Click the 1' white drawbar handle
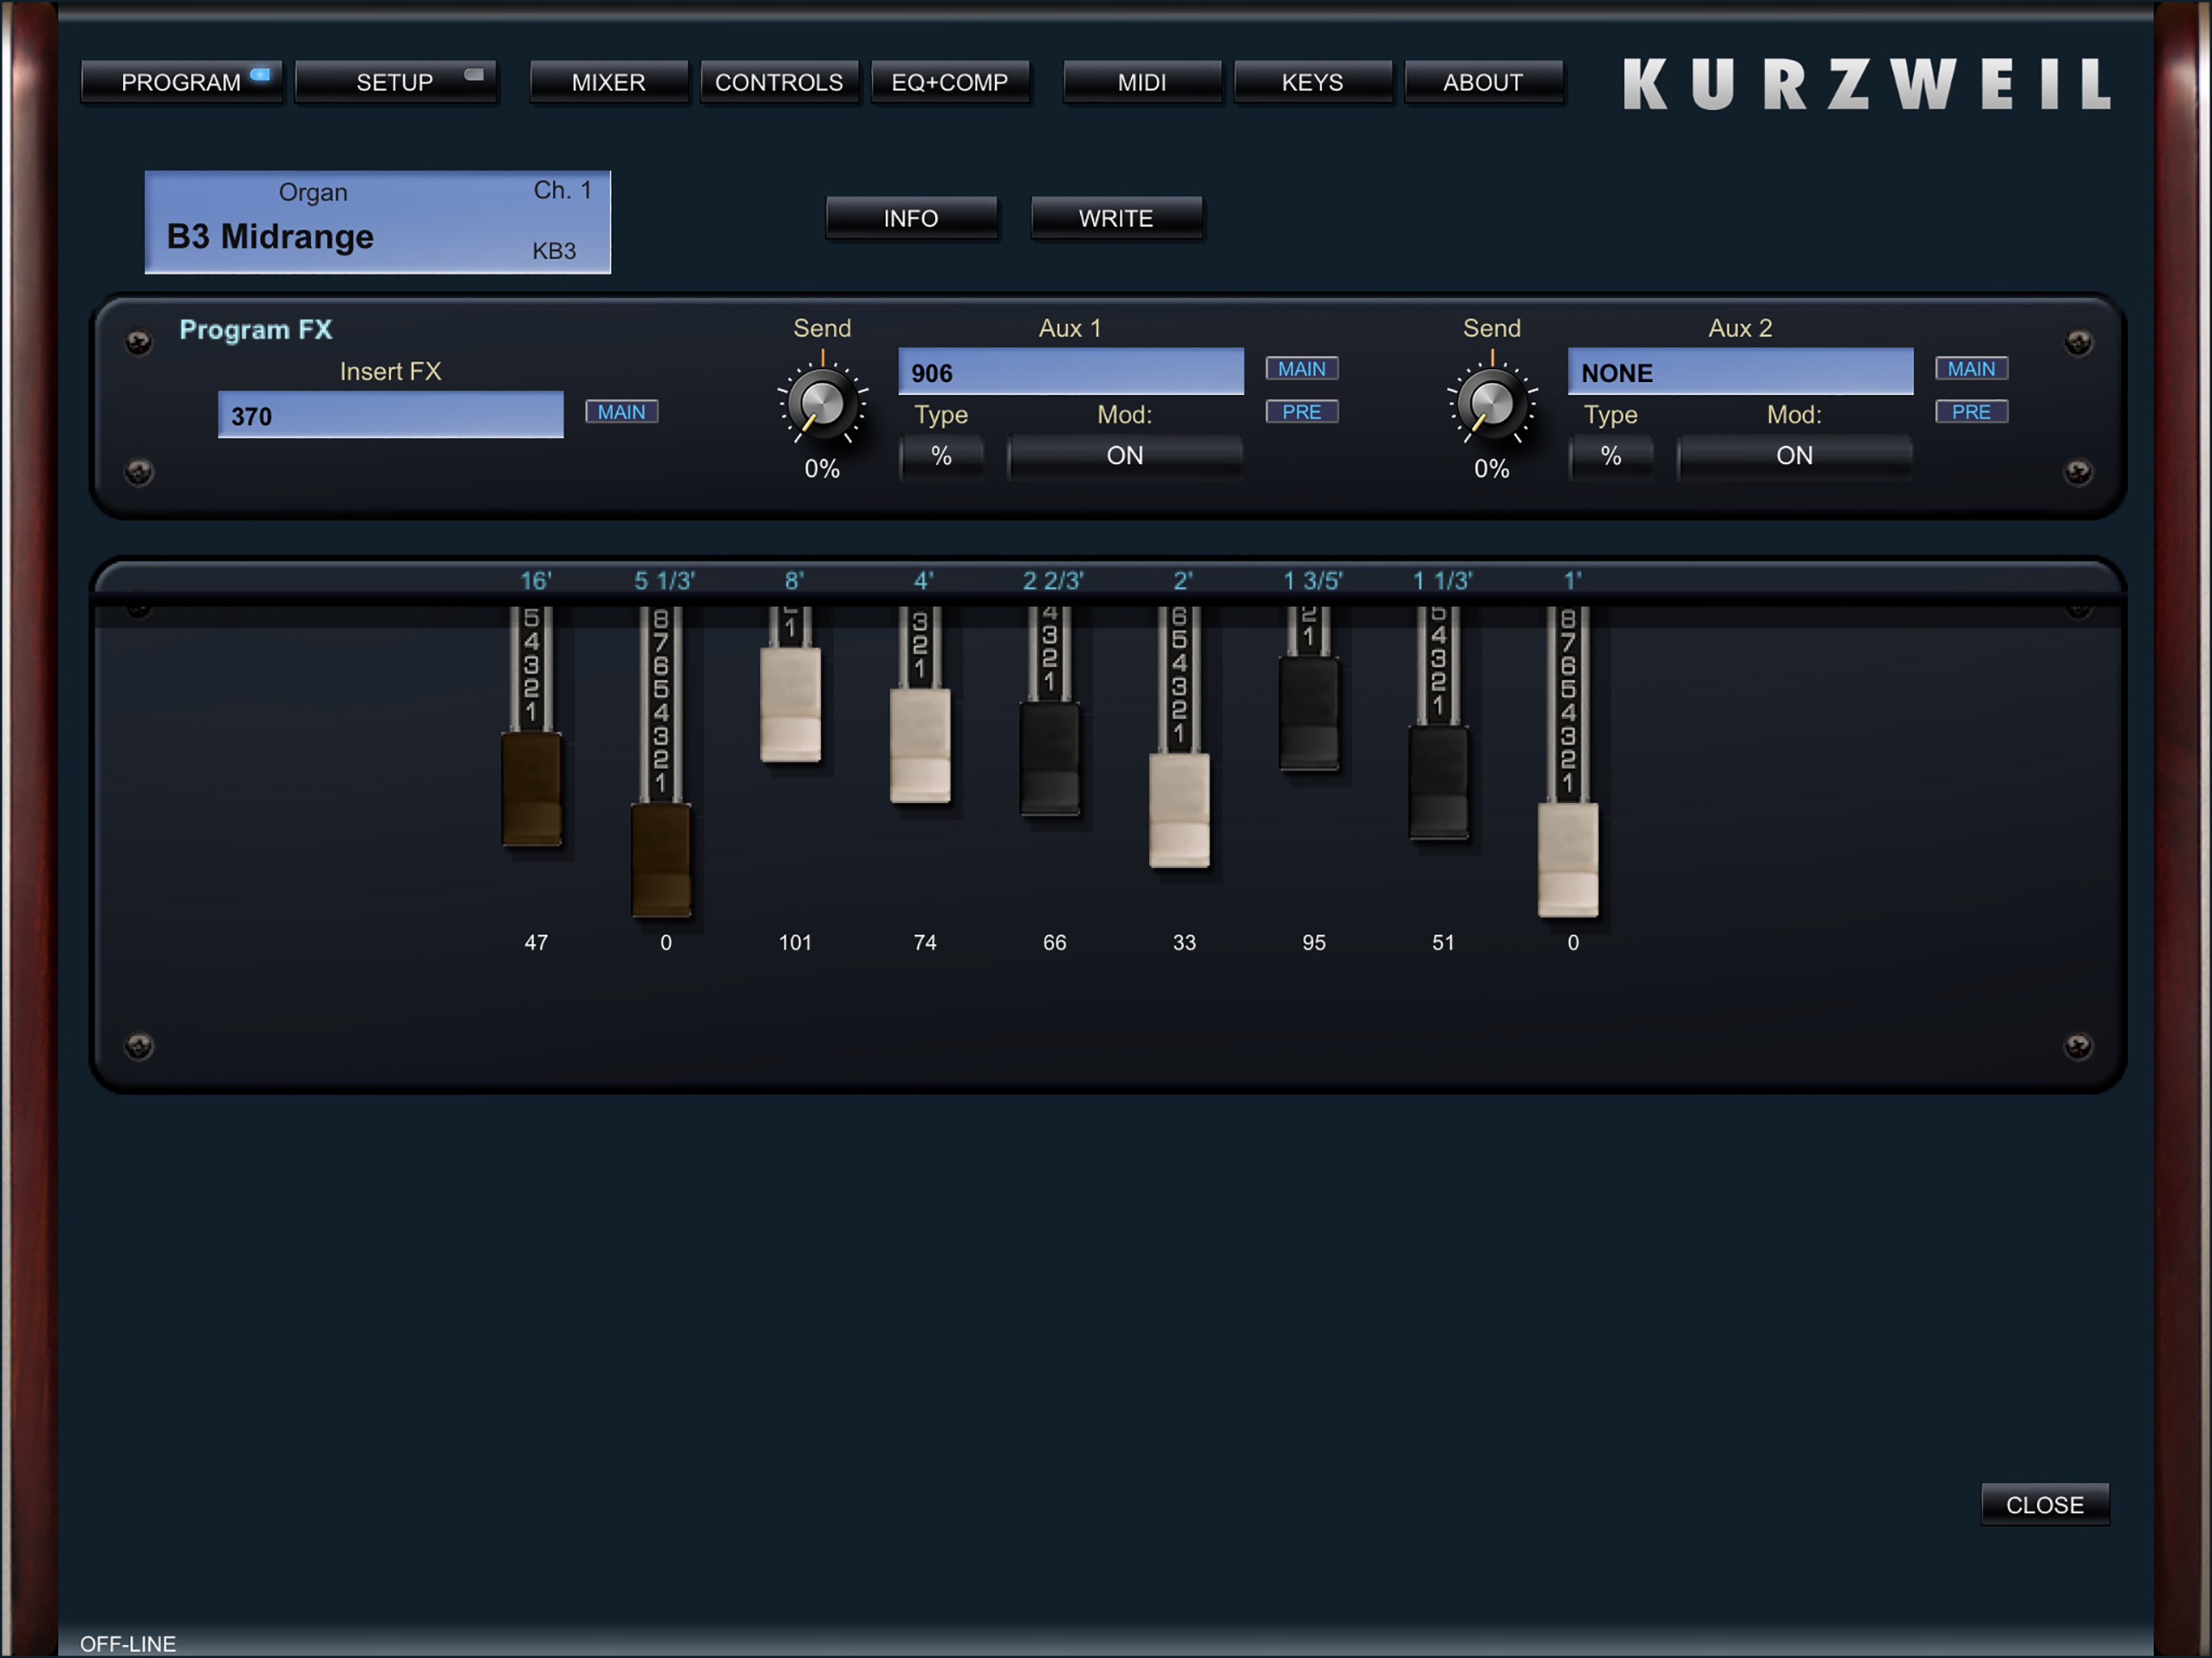This screenshot has width=2212, height=1658. (1568, 860)
